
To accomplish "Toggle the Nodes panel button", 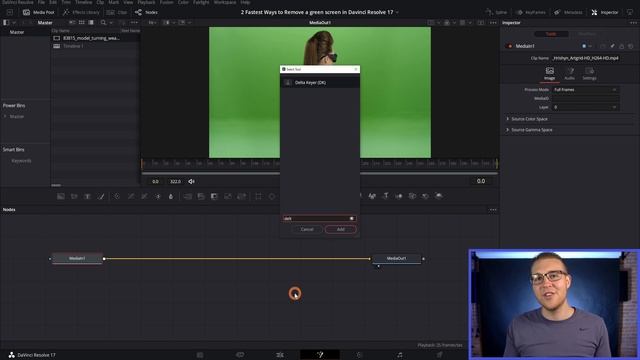I will point(146,12).
